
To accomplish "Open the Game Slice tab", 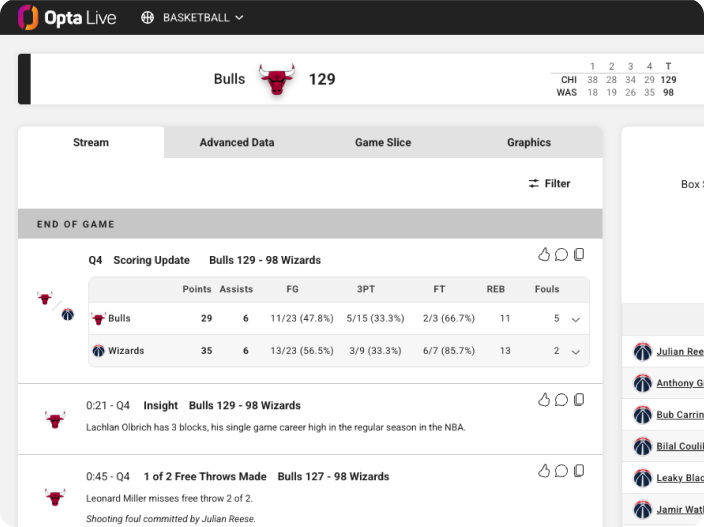I will 383,142.
